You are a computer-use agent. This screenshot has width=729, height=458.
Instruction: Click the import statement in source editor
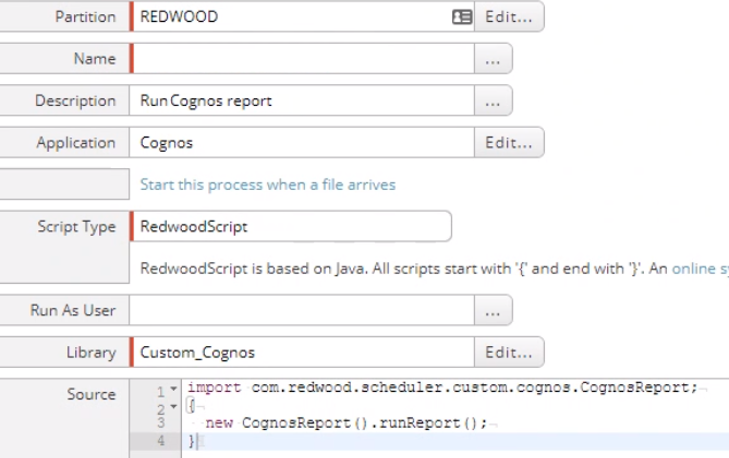[x=443, y=388]
